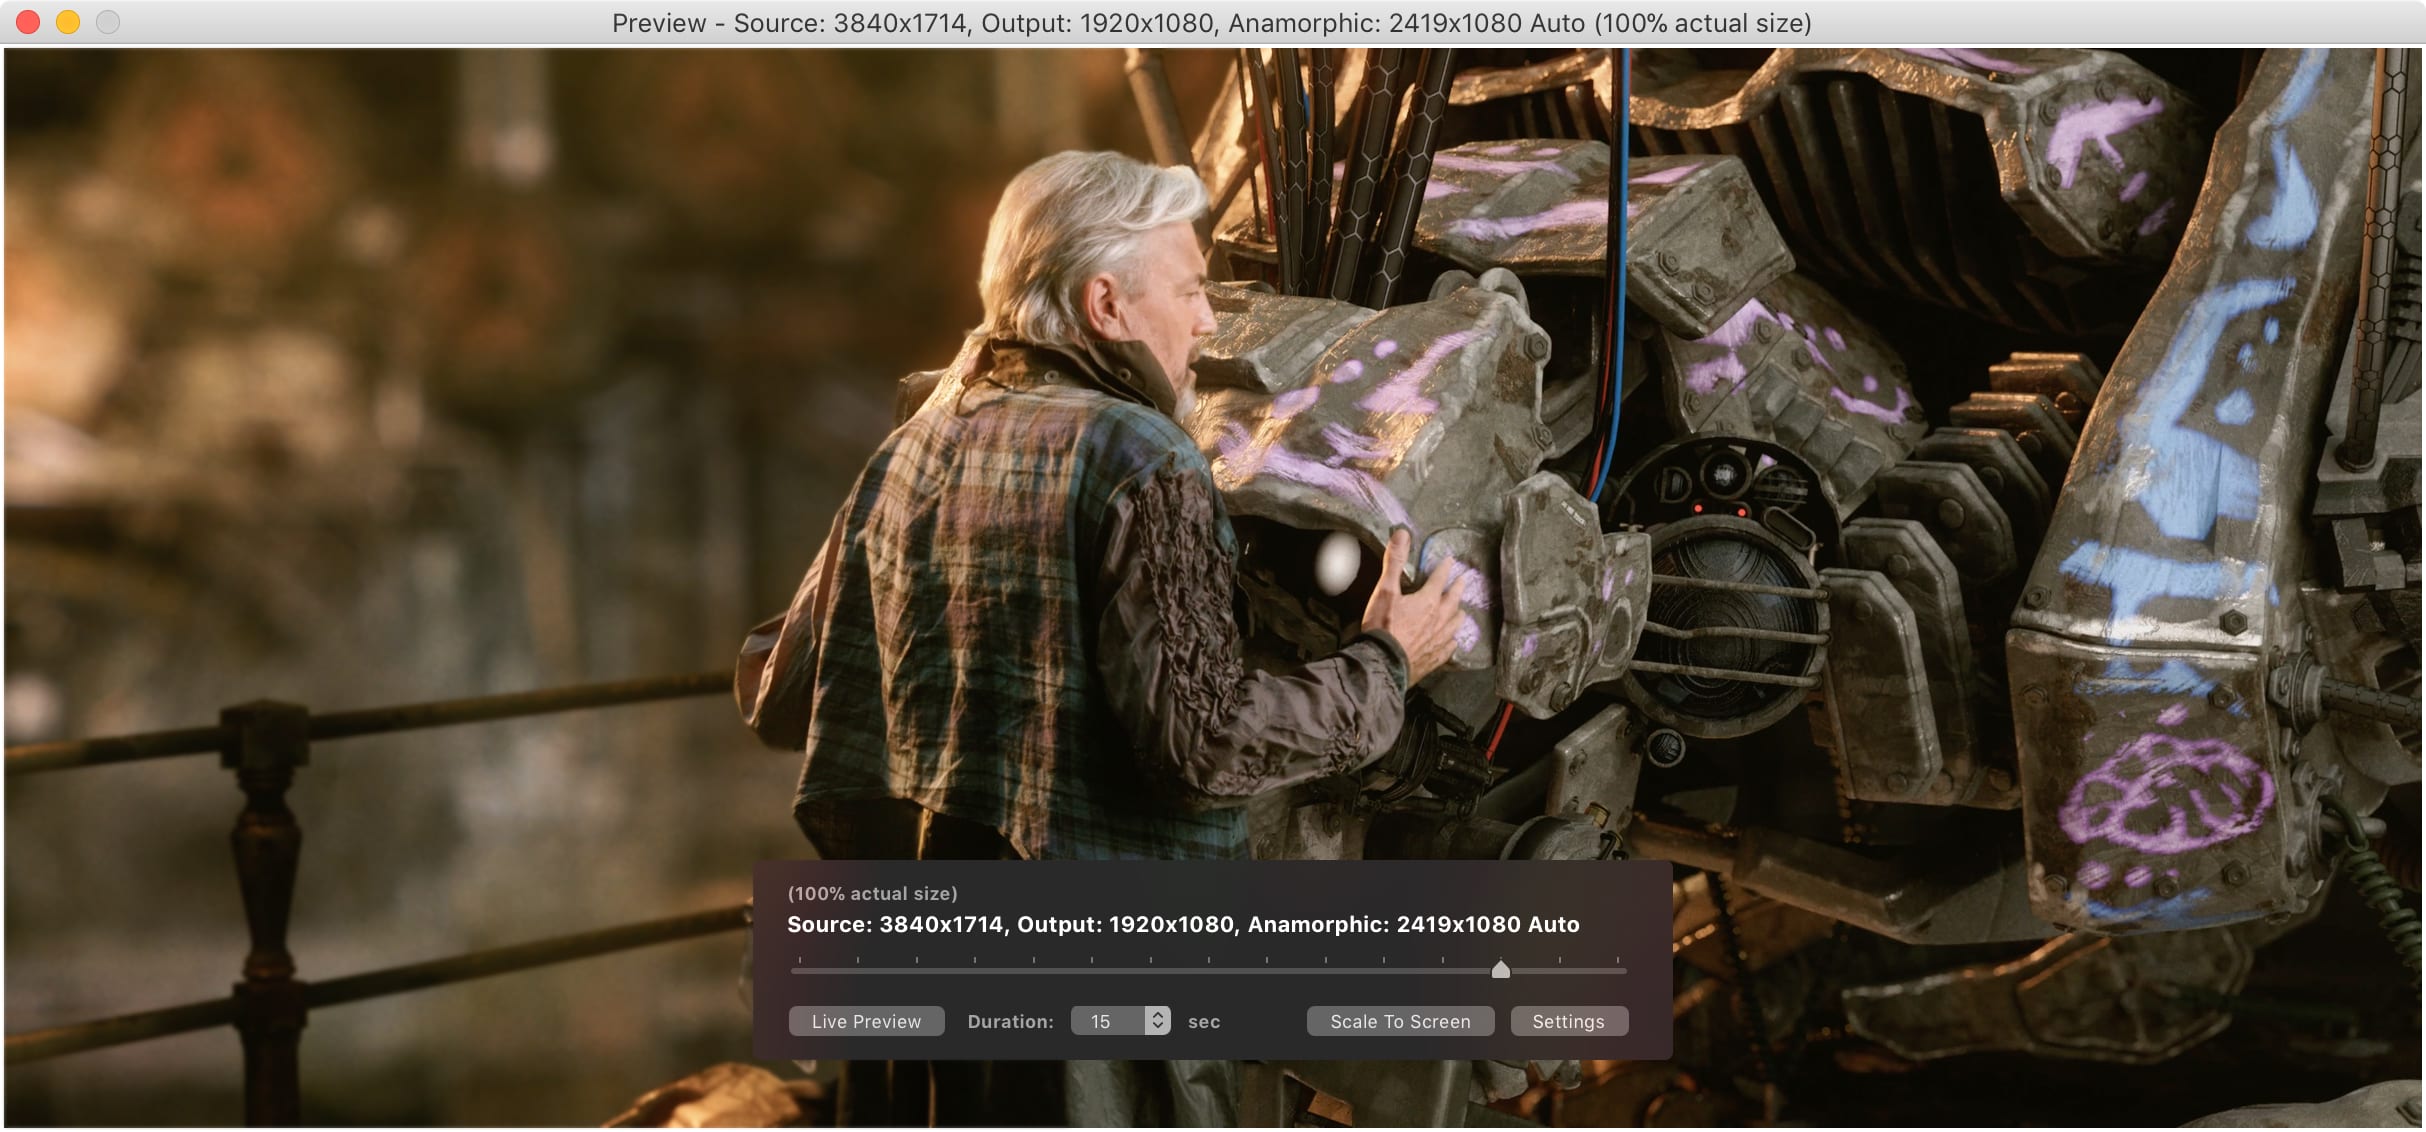Increase the preview duration using the up stepper

[x=1159, y=1014]
